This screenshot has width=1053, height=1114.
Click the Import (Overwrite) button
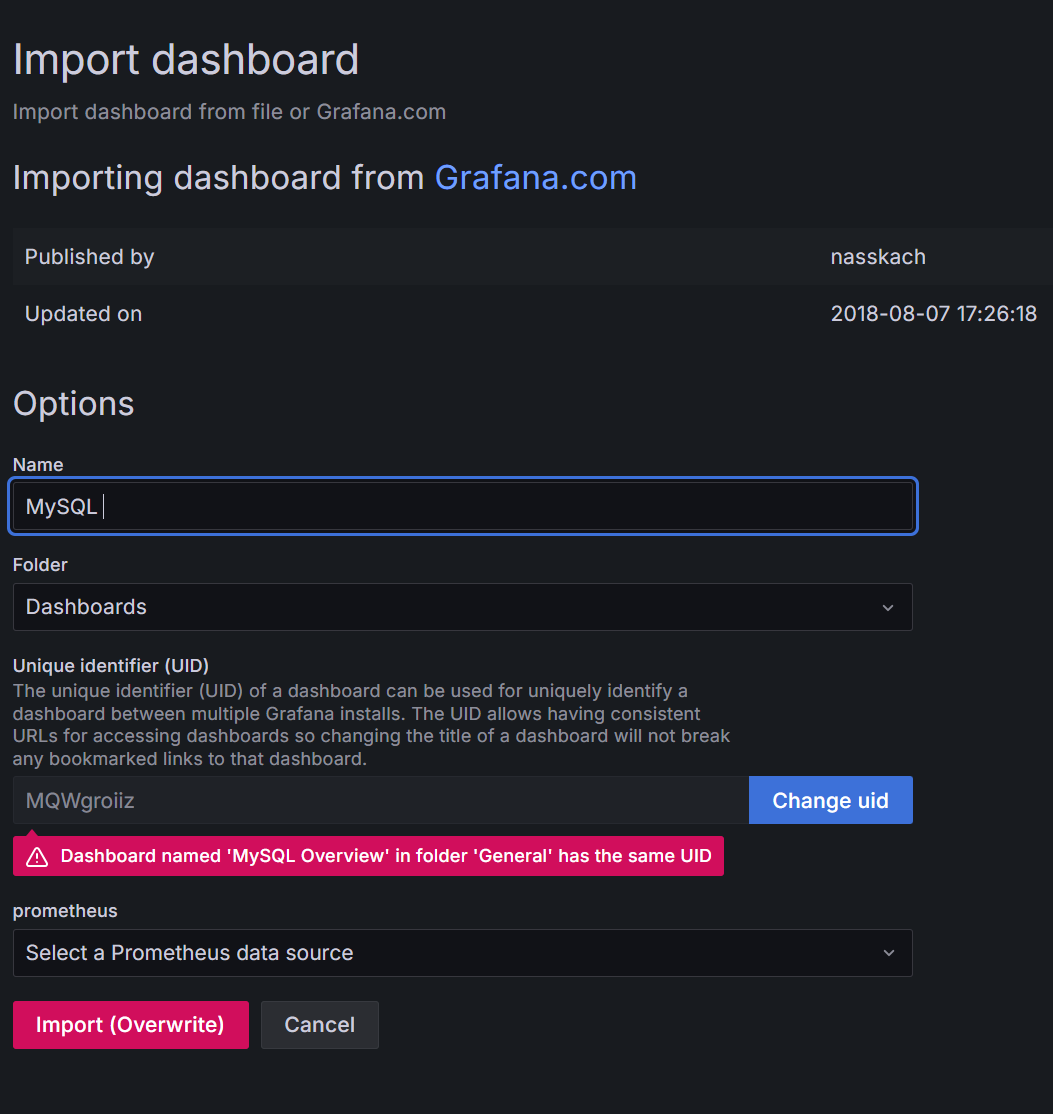(x=131, y=1024)
